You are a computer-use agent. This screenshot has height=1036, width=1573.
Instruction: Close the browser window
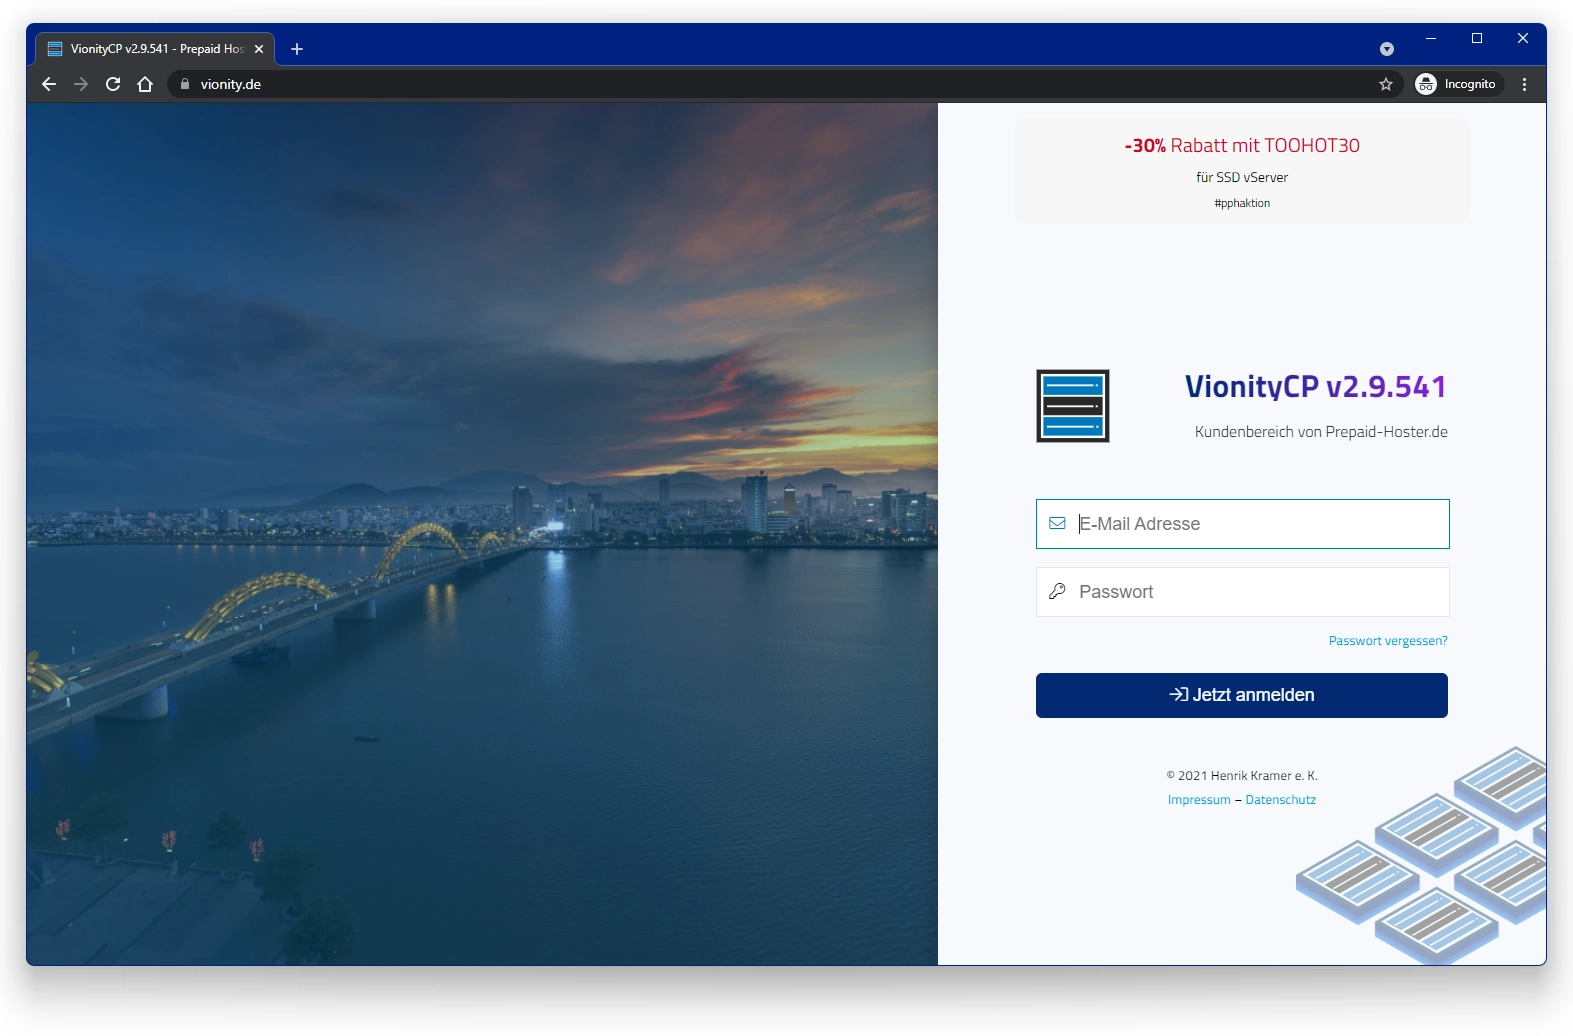(1523, 38)
